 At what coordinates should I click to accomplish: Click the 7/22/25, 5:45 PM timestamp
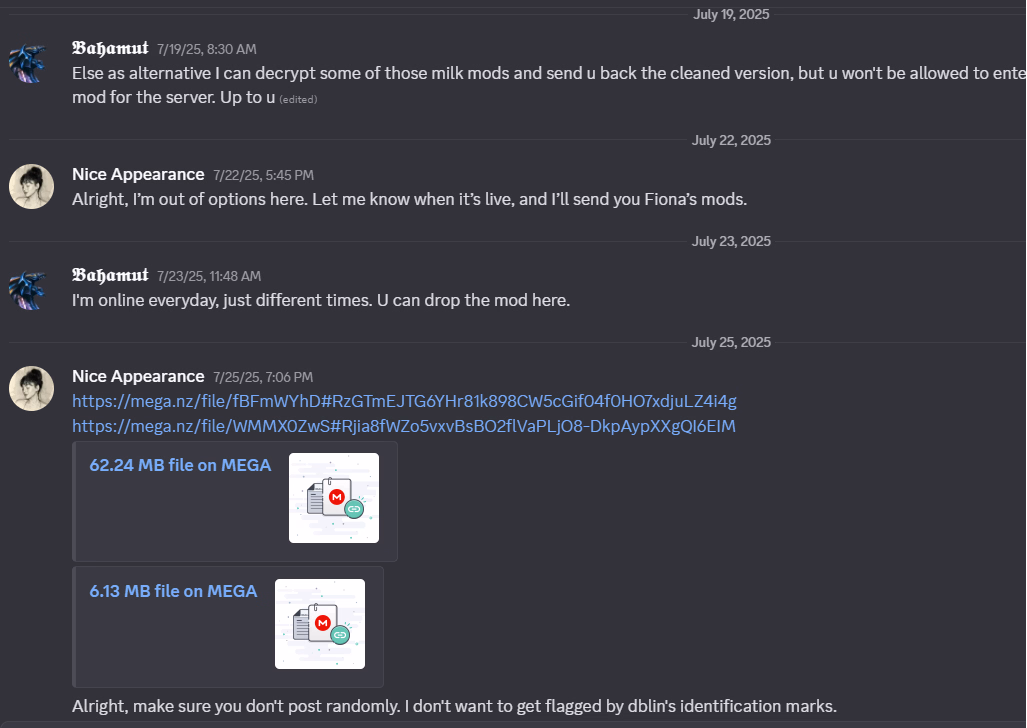coord(263,176)
